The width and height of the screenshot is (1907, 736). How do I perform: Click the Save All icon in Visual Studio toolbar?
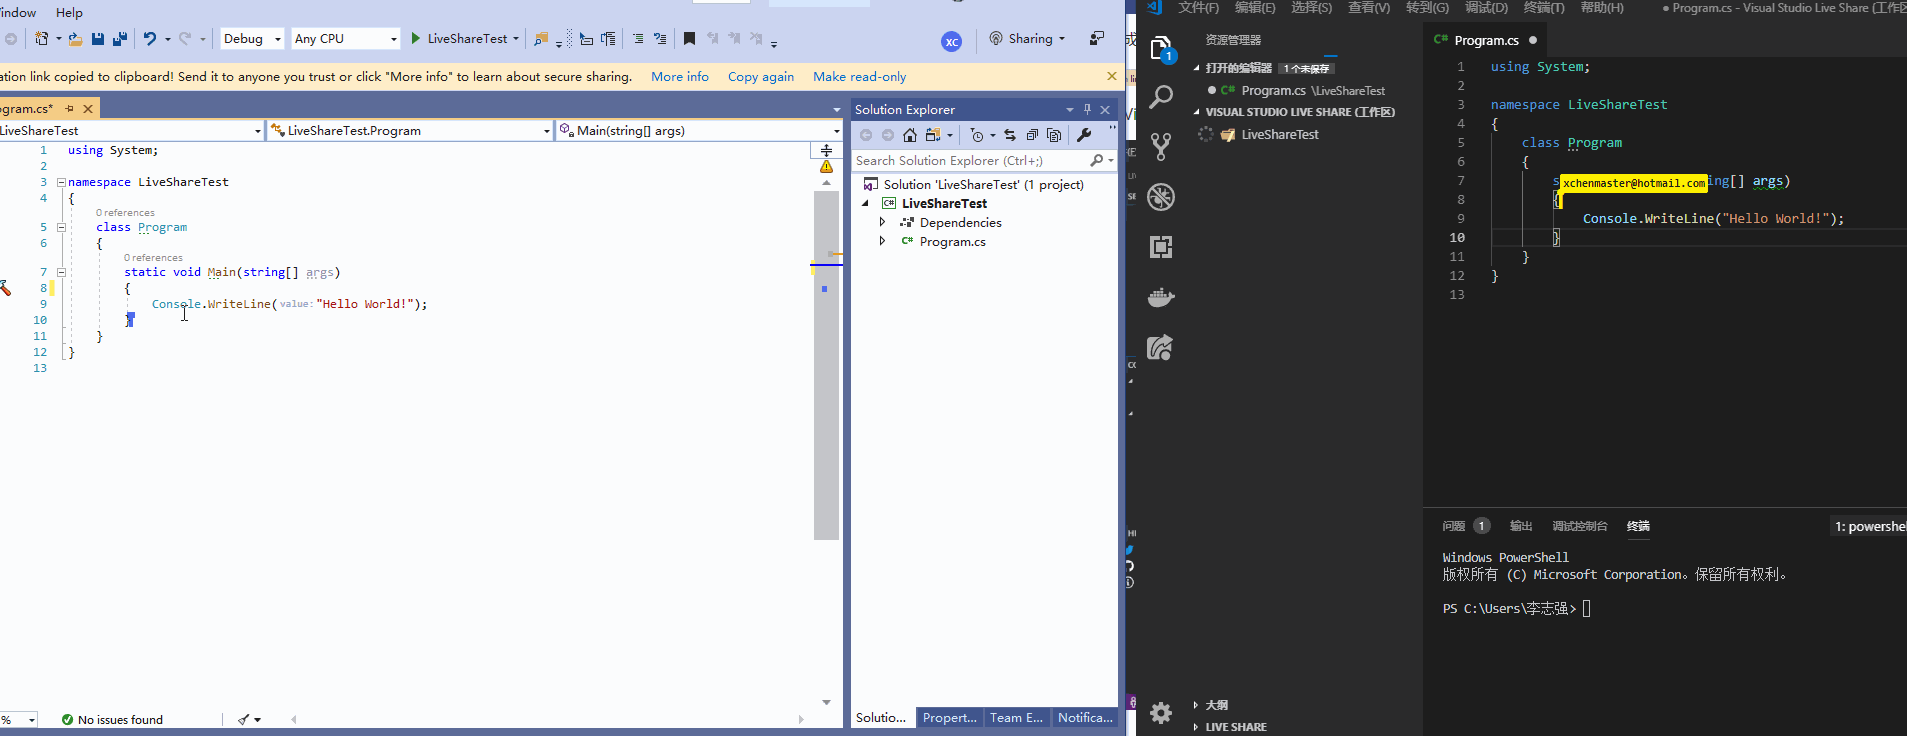[120, 39]
